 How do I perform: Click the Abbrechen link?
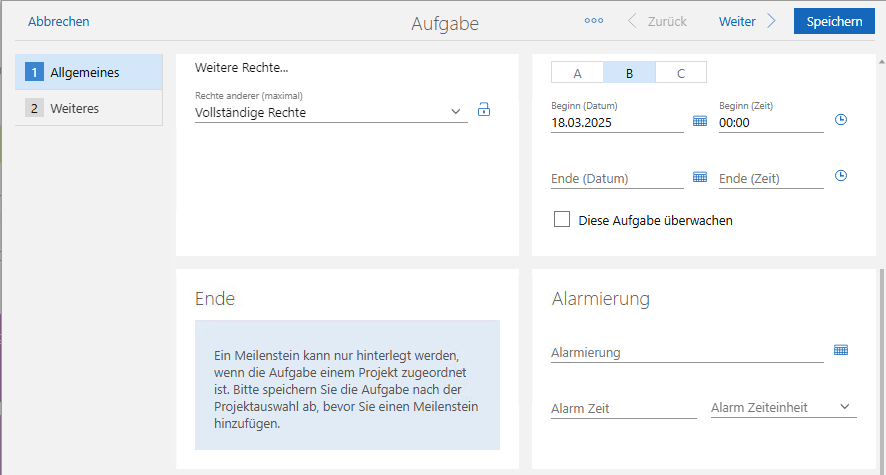coord(58,21)
